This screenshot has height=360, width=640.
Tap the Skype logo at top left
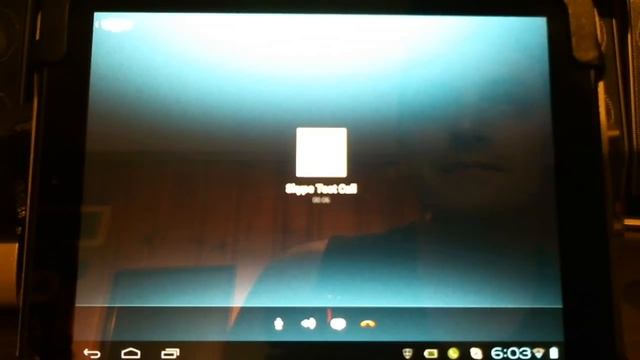(116, 25)
